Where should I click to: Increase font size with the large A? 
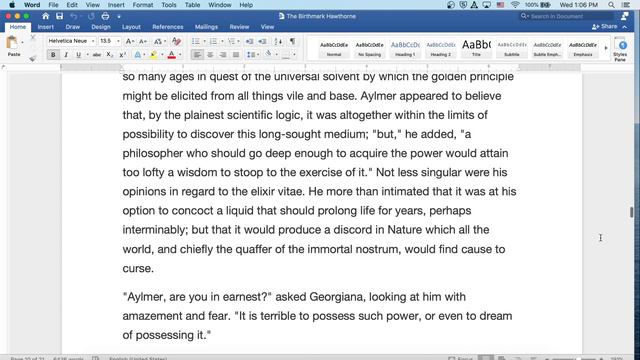coord(129,41)
